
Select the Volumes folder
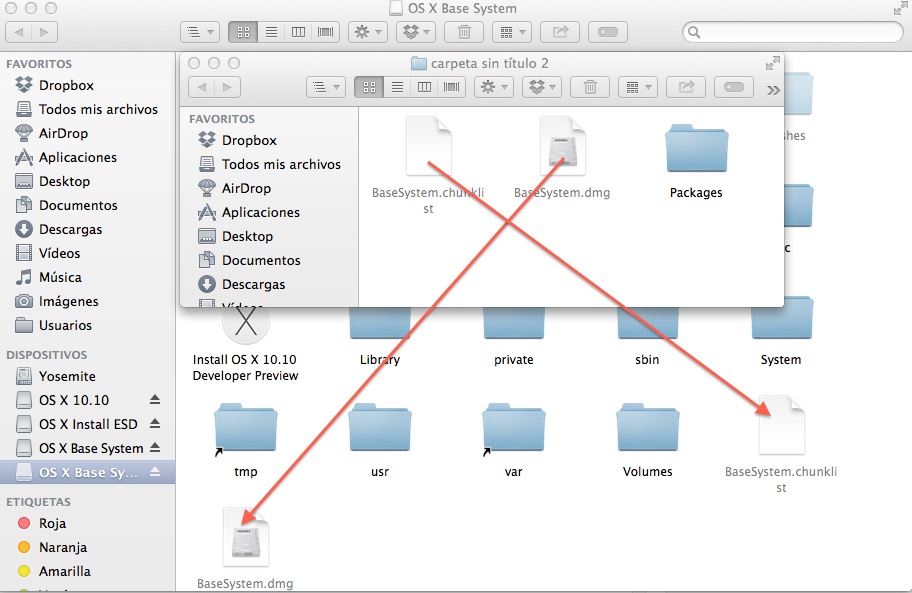click(x=647, y=440)
